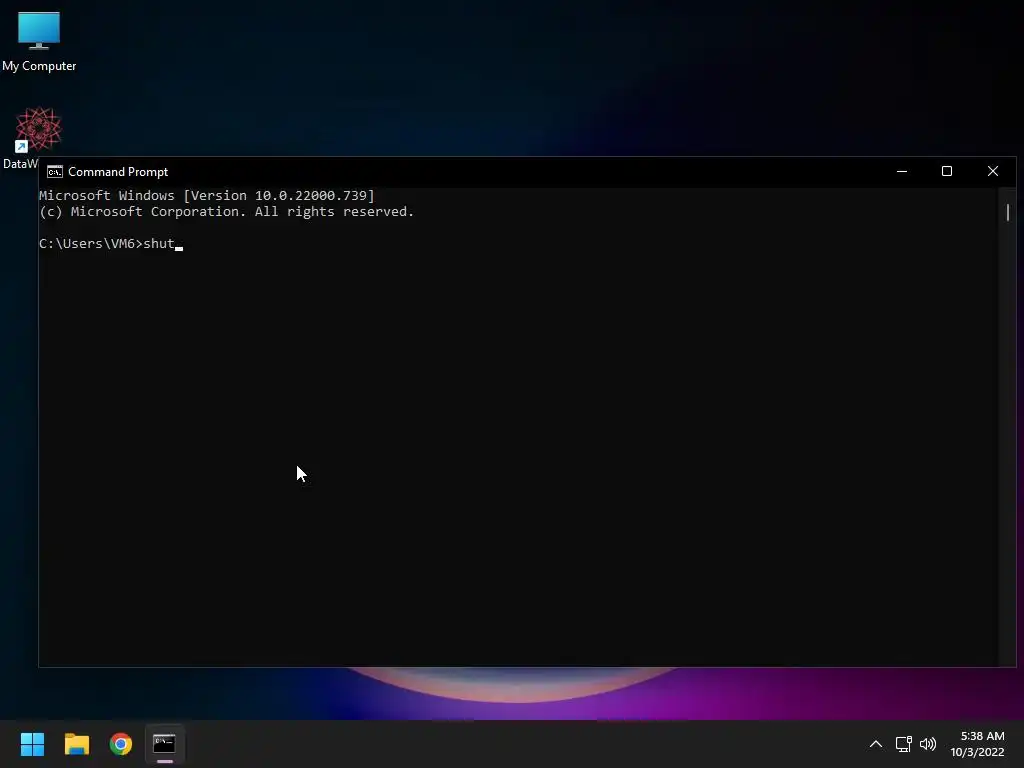Click the '10/3/2022' date text
The image size is (1024, 768).
[977, 752]
